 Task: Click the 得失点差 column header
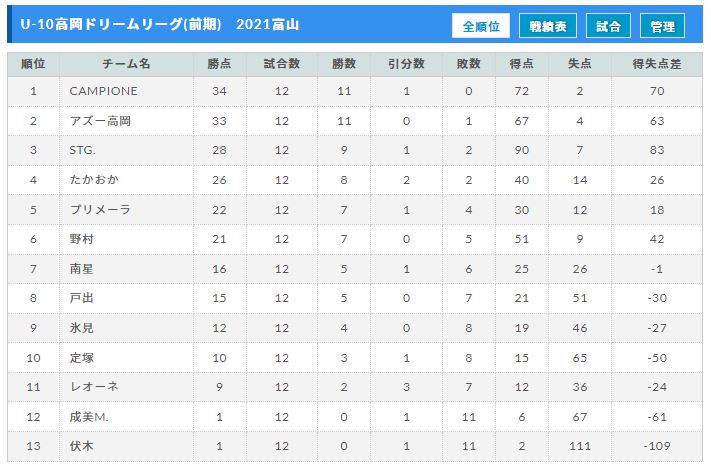(657, 64)
